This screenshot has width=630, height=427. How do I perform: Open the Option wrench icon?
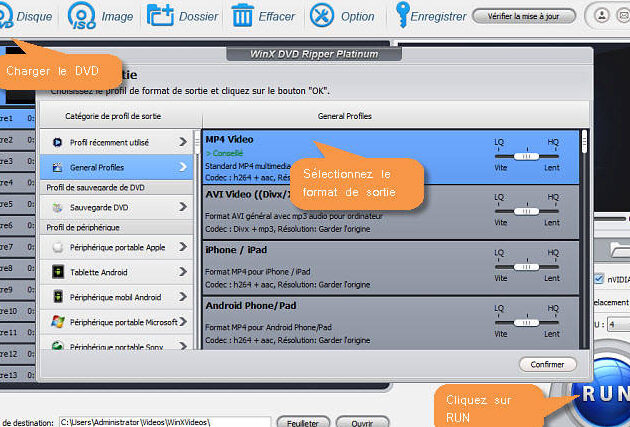pos(322,16)
